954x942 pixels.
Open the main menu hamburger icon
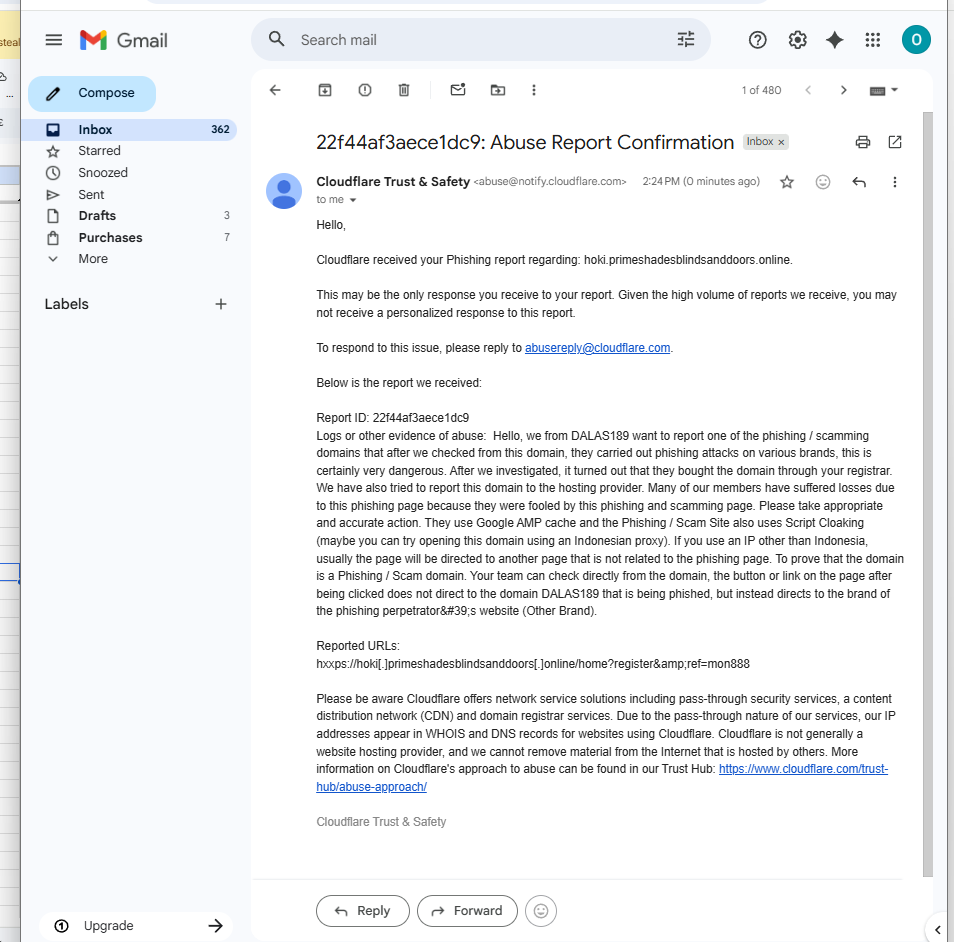pos(54,40)
